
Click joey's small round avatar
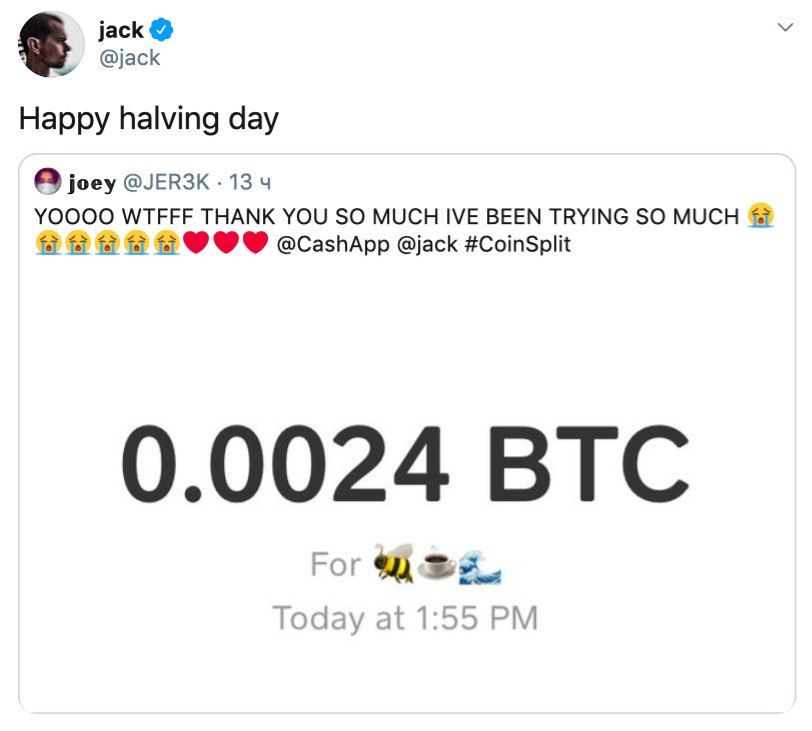tap(47, 182)
